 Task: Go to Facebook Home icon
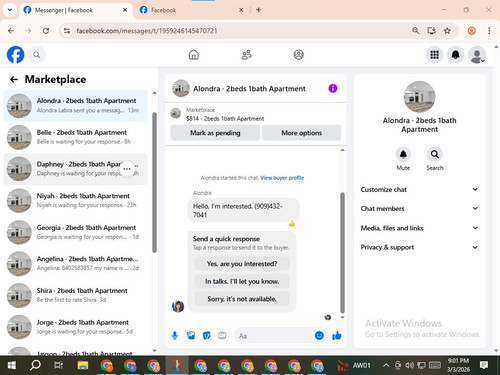[194, 55]
